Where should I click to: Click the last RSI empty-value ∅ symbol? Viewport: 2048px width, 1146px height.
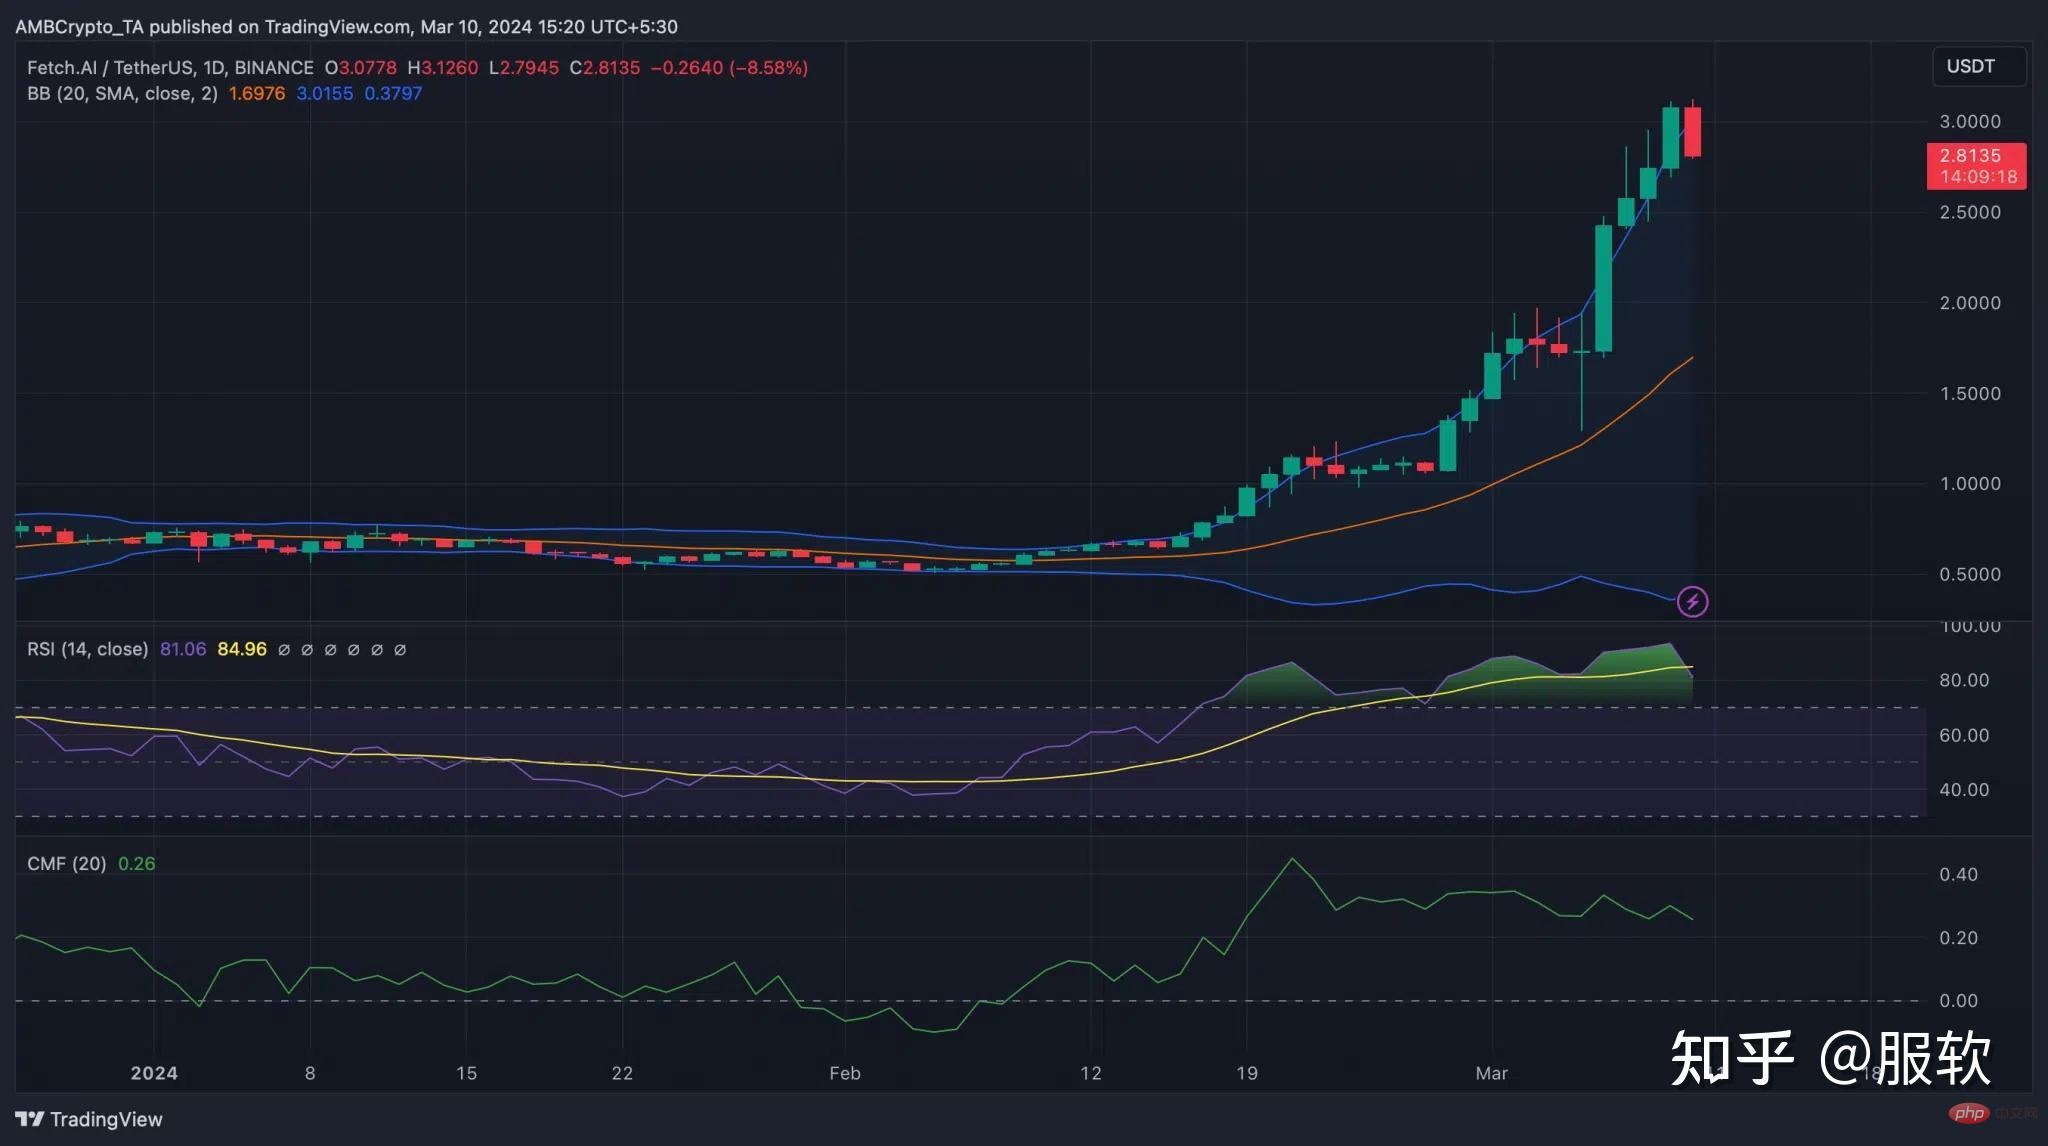pos(400,650)
